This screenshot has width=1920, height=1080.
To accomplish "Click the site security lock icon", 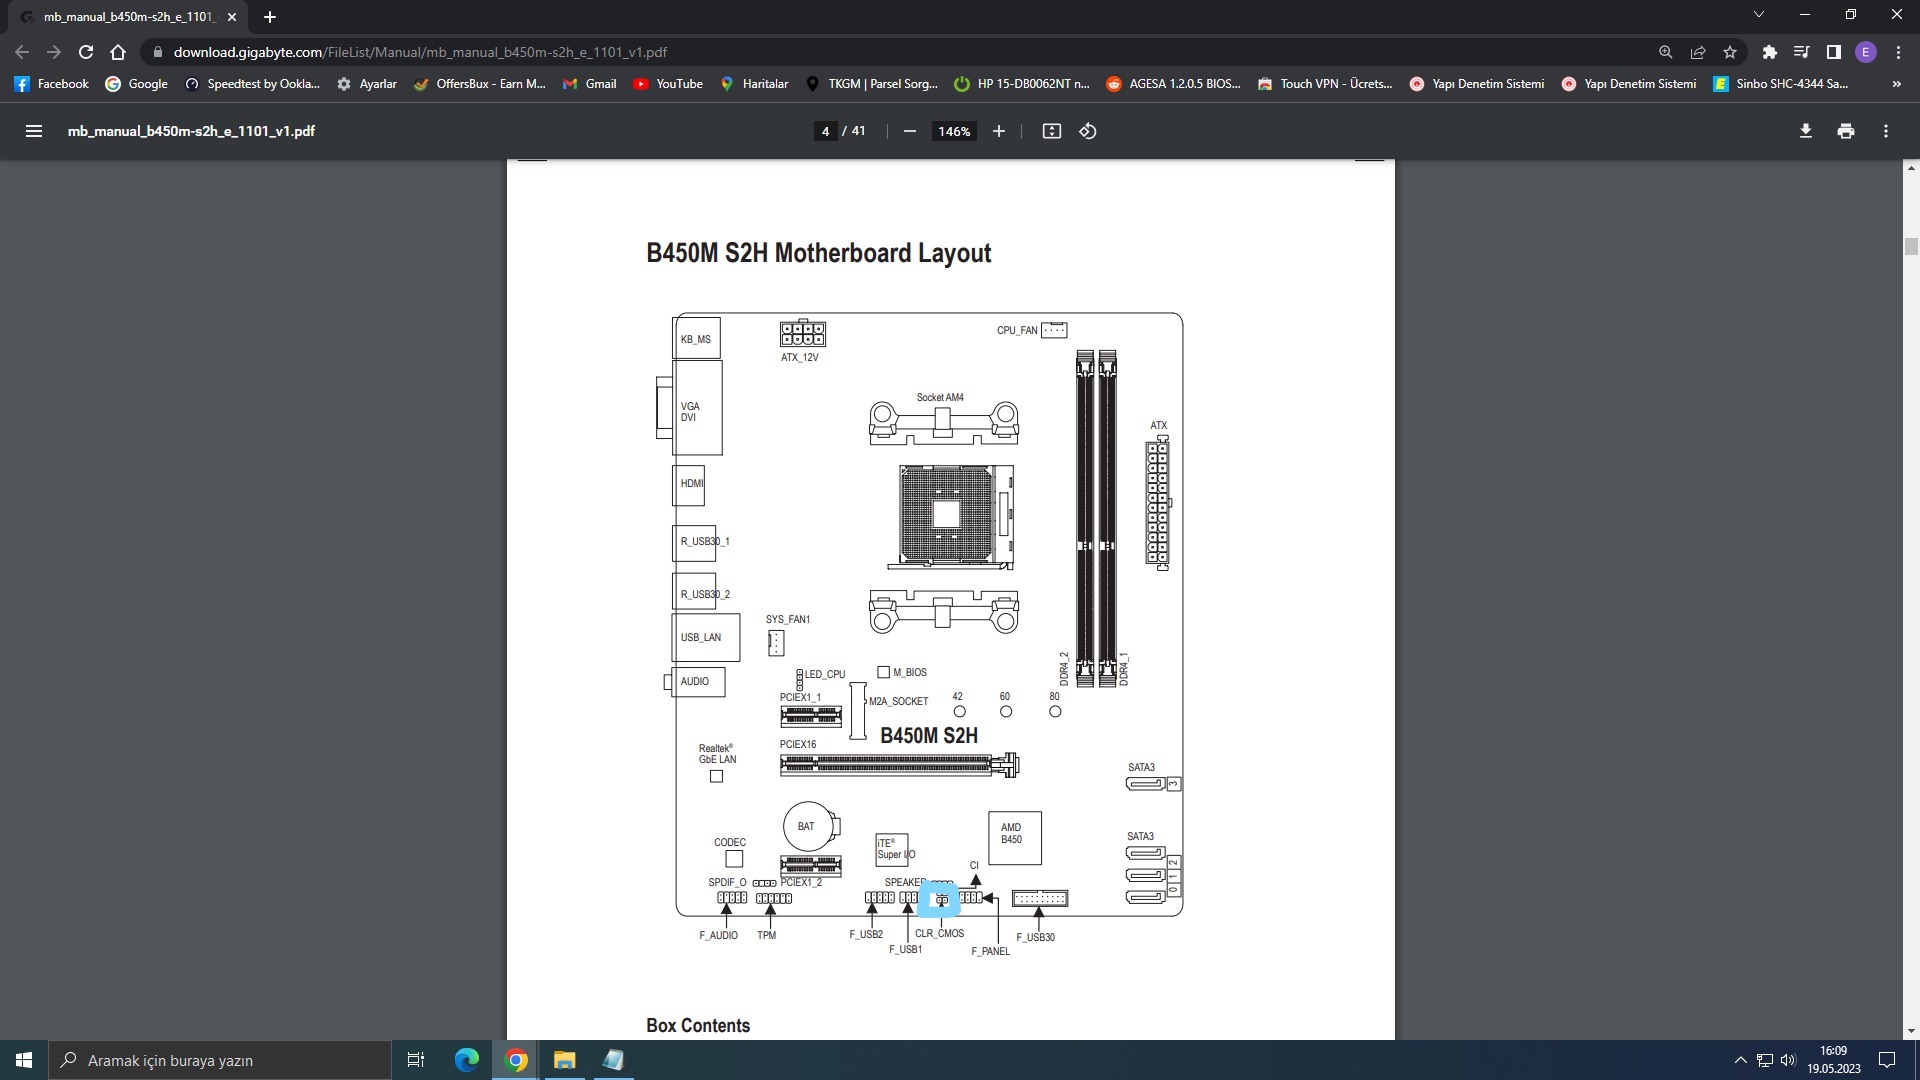I will click(157, 52).
